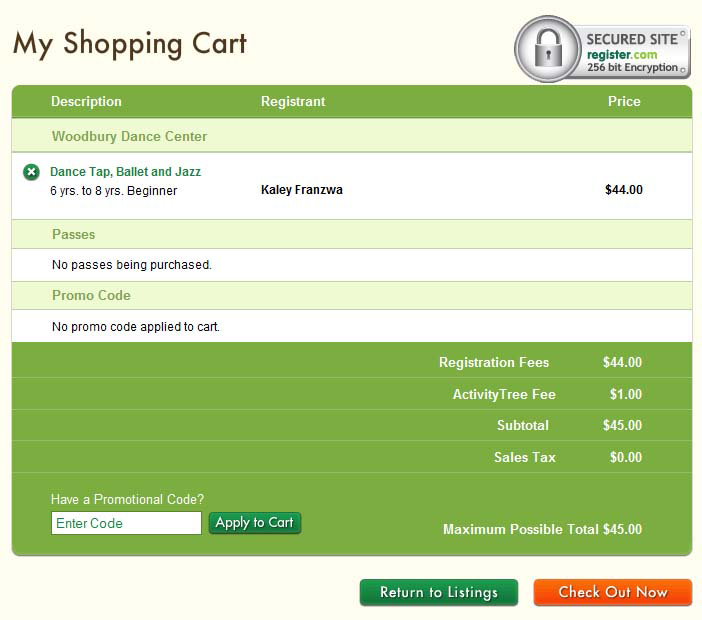Screen dimensions: 702x620
Task: Click the Passes section heading
Action: [73, 234]
